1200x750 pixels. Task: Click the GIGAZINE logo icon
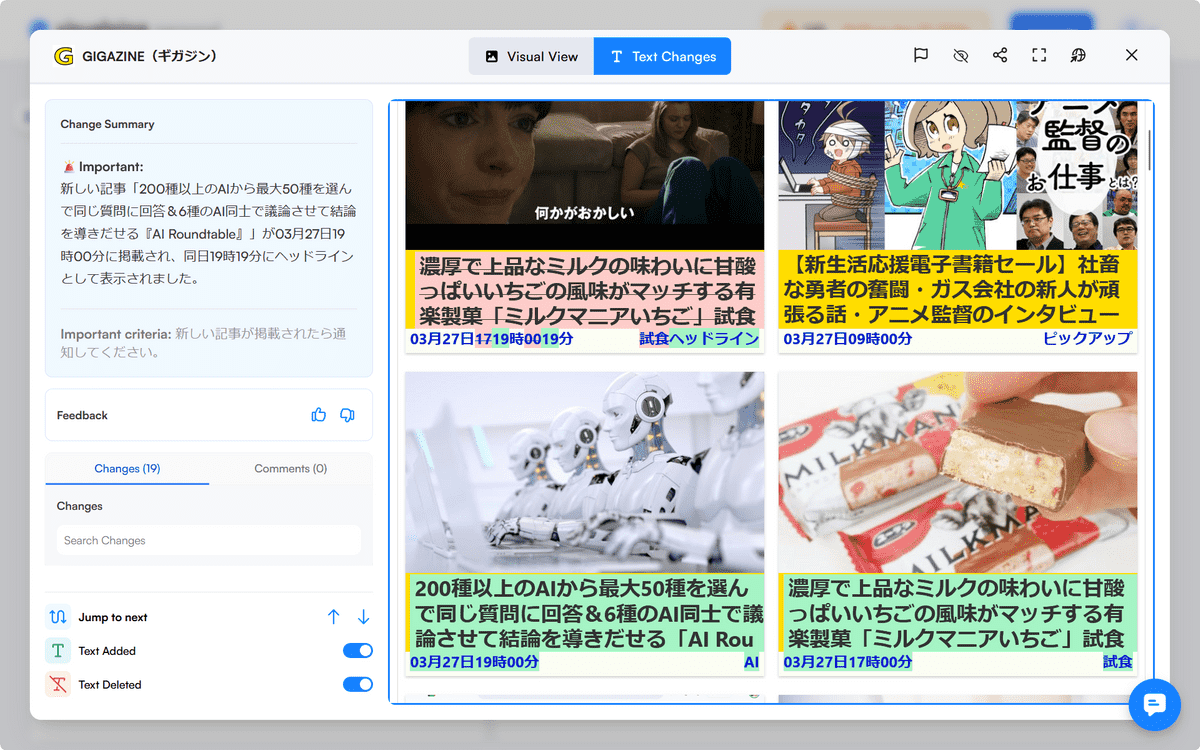tap(62, 56)
